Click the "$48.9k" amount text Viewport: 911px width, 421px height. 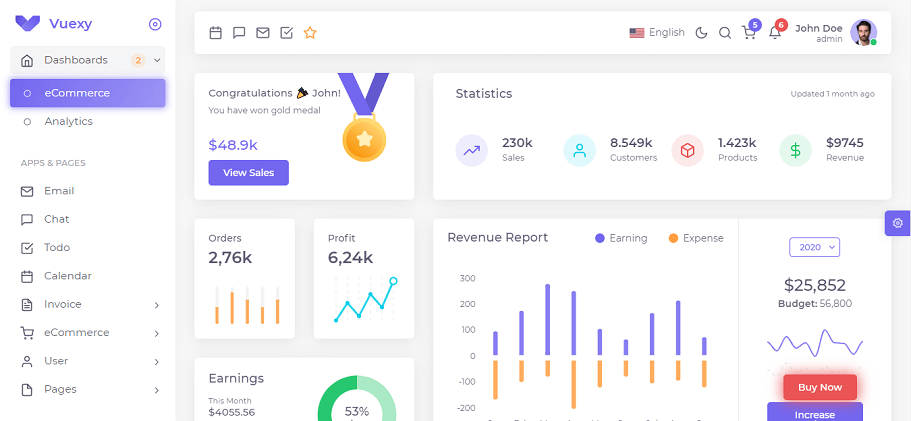click(x=233, y=145)
